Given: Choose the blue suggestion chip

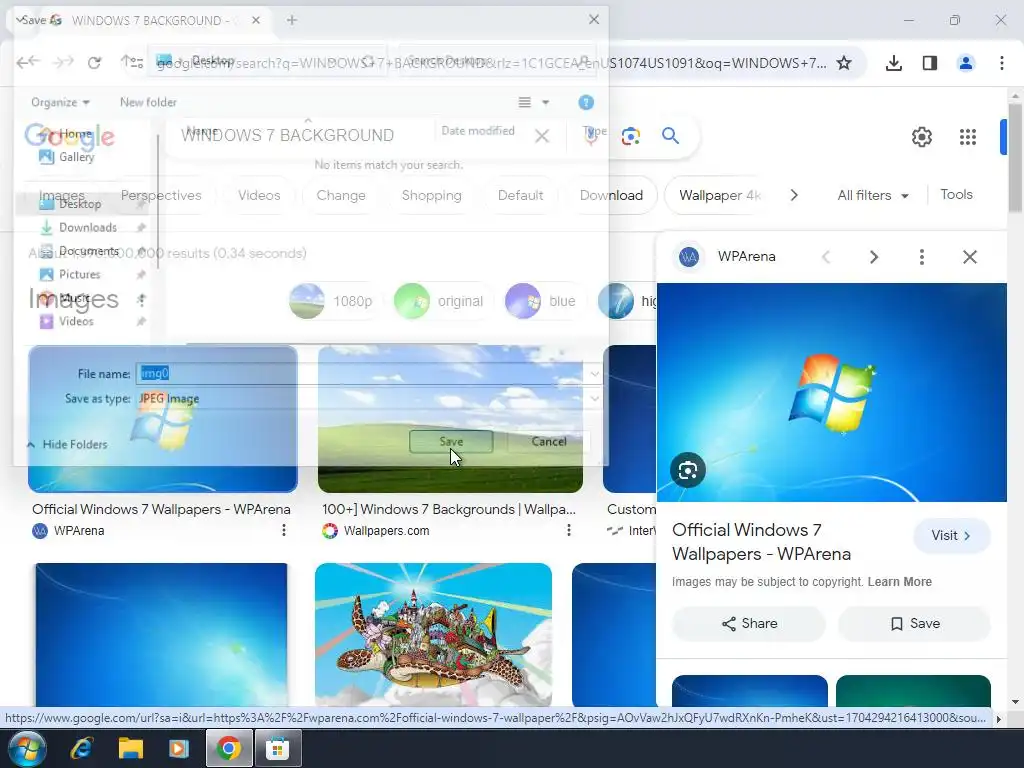Looking at the screenshot, I should point(543,301).
